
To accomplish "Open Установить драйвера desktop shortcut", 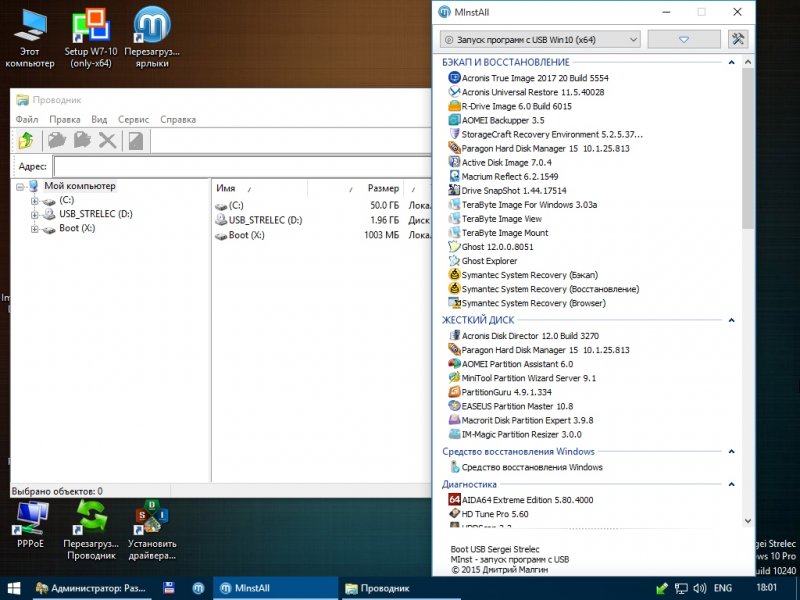I will pyautogui.click(x=152, y=530).
